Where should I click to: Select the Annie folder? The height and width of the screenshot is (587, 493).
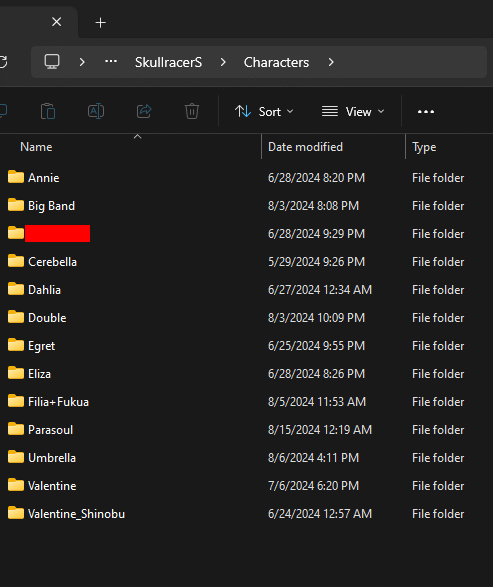[43, 177]
